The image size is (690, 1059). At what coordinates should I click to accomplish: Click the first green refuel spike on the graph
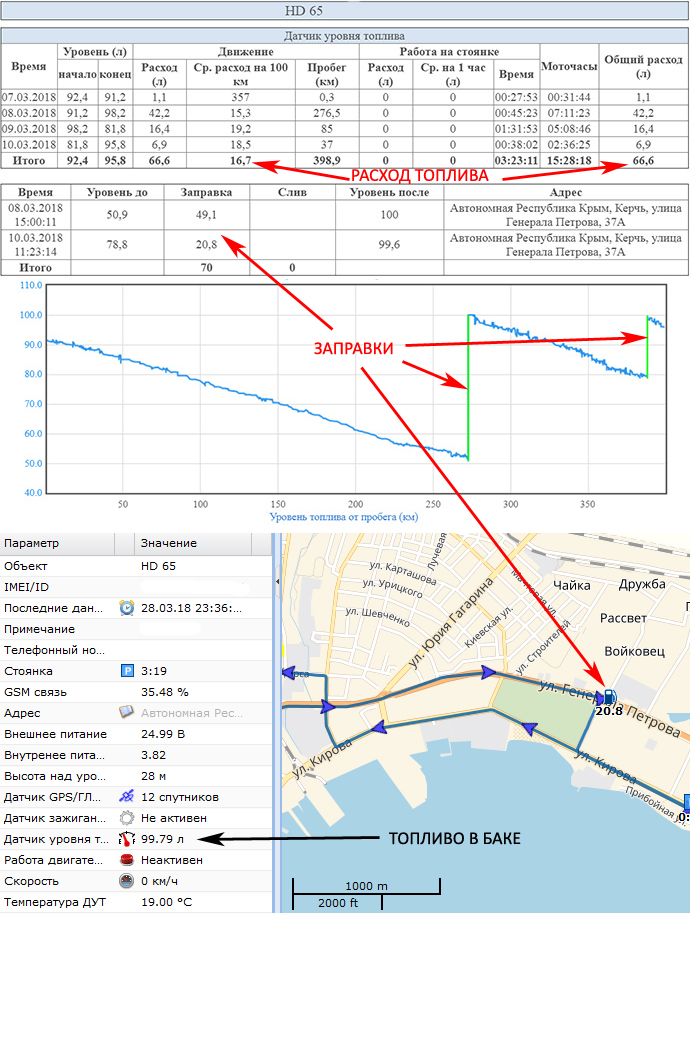point(468,388)
